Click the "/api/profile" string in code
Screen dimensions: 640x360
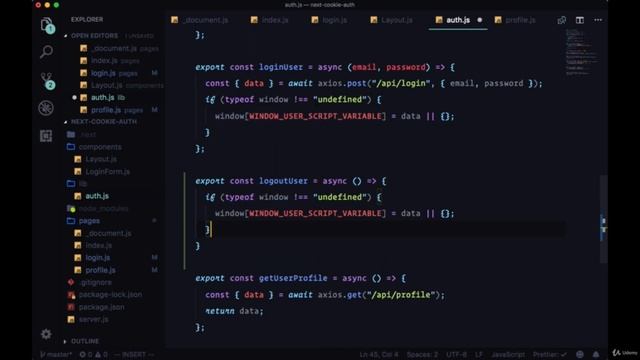click(x=401, y=295)
